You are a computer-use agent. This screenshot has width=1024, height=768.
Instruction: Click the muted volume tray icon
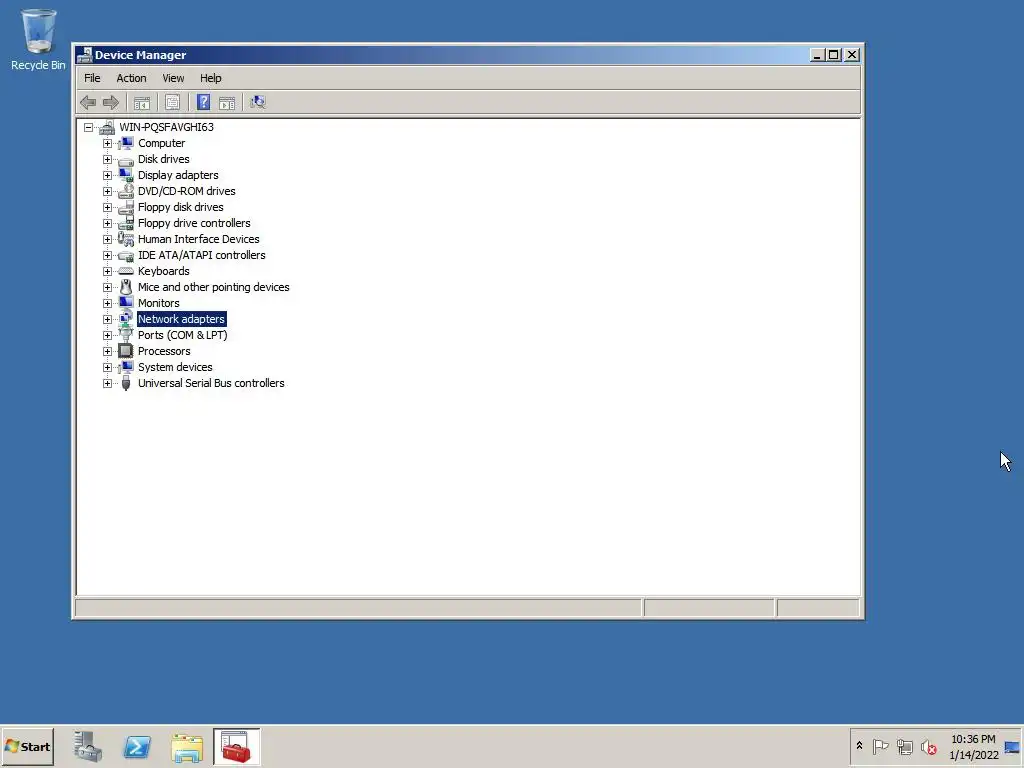click(929, 746)
